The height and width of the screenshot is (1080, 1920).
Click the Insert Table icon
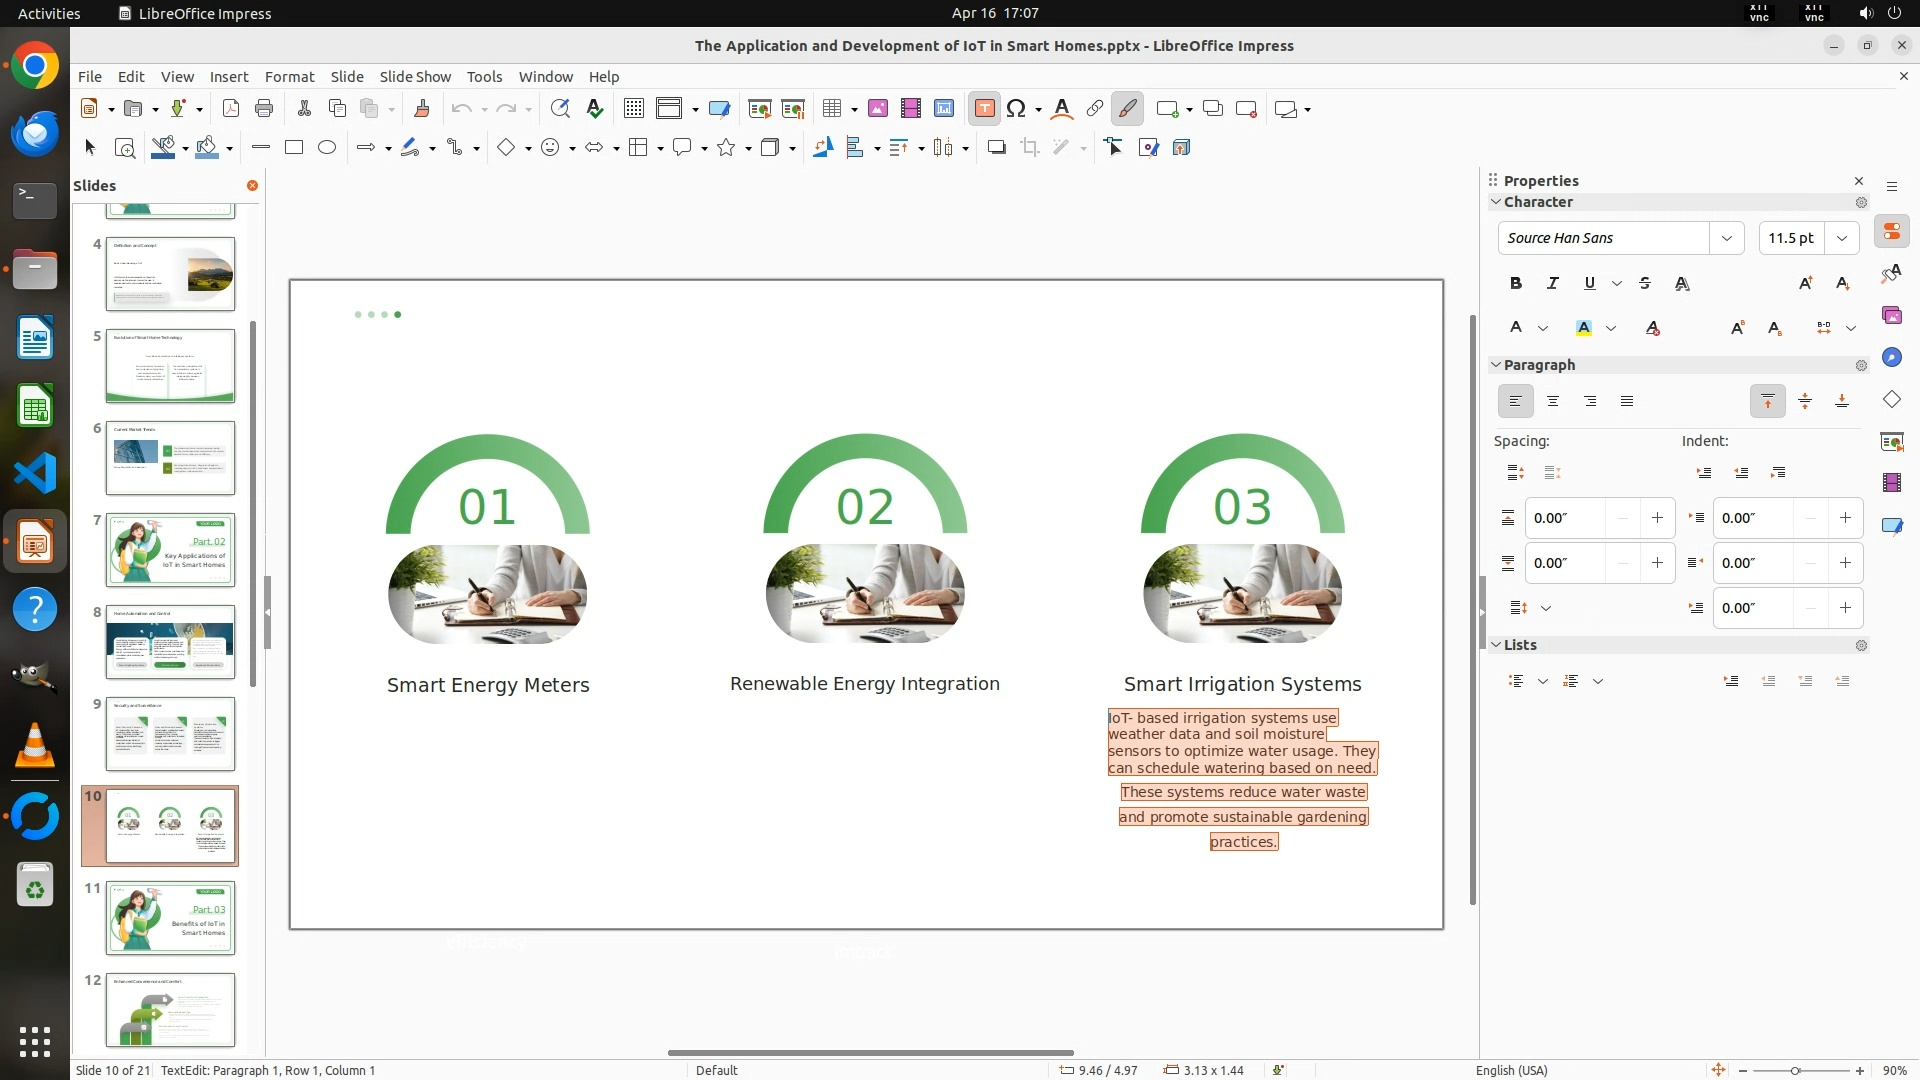[x=831, y=109]
